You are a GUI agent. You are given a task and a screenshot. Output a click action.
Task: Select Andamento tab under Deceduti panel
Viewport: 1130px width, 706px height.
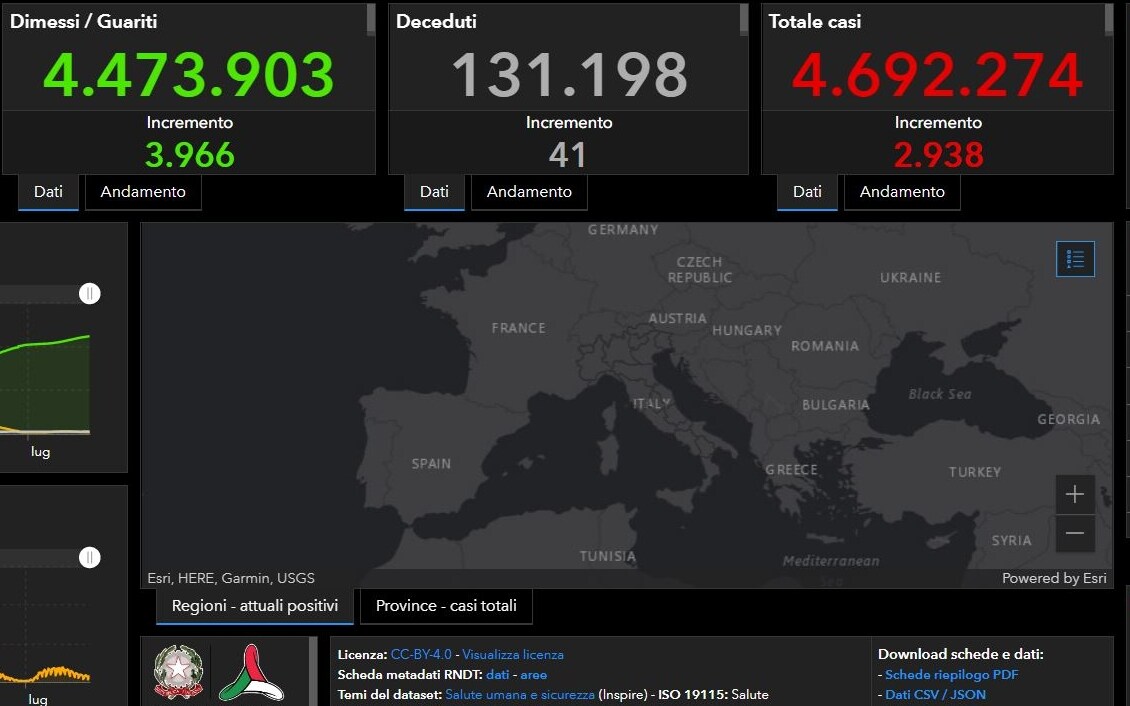click(x=529, y=192)
